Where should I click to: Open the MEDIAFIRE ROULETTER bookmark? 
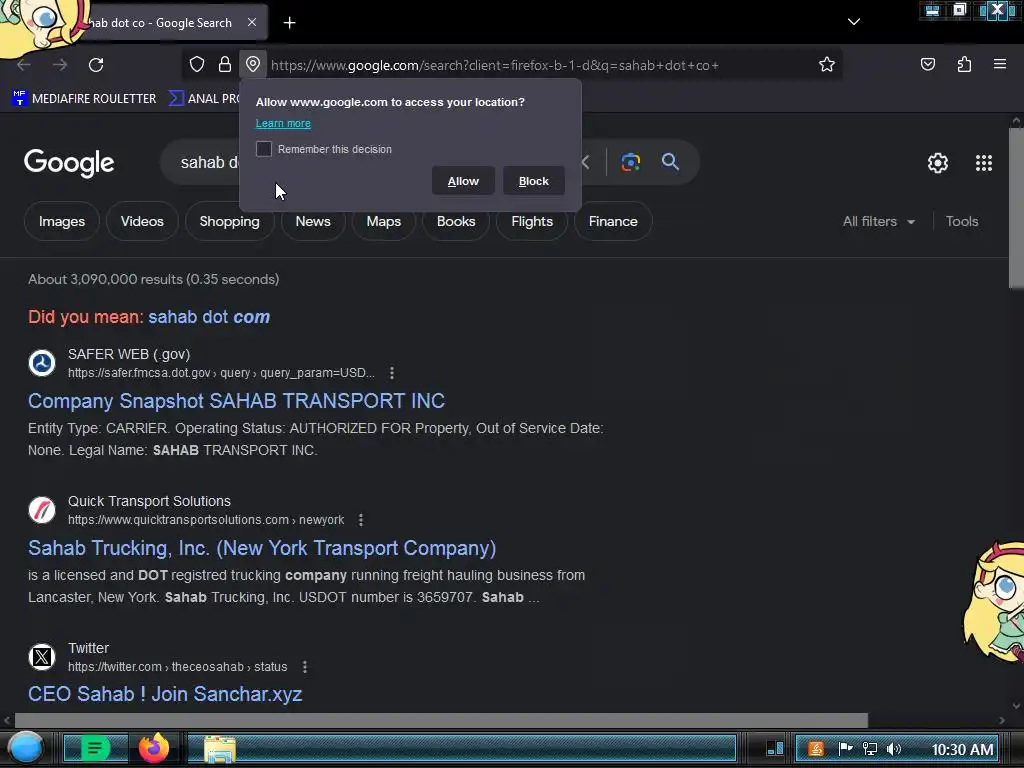pos(84,98)
